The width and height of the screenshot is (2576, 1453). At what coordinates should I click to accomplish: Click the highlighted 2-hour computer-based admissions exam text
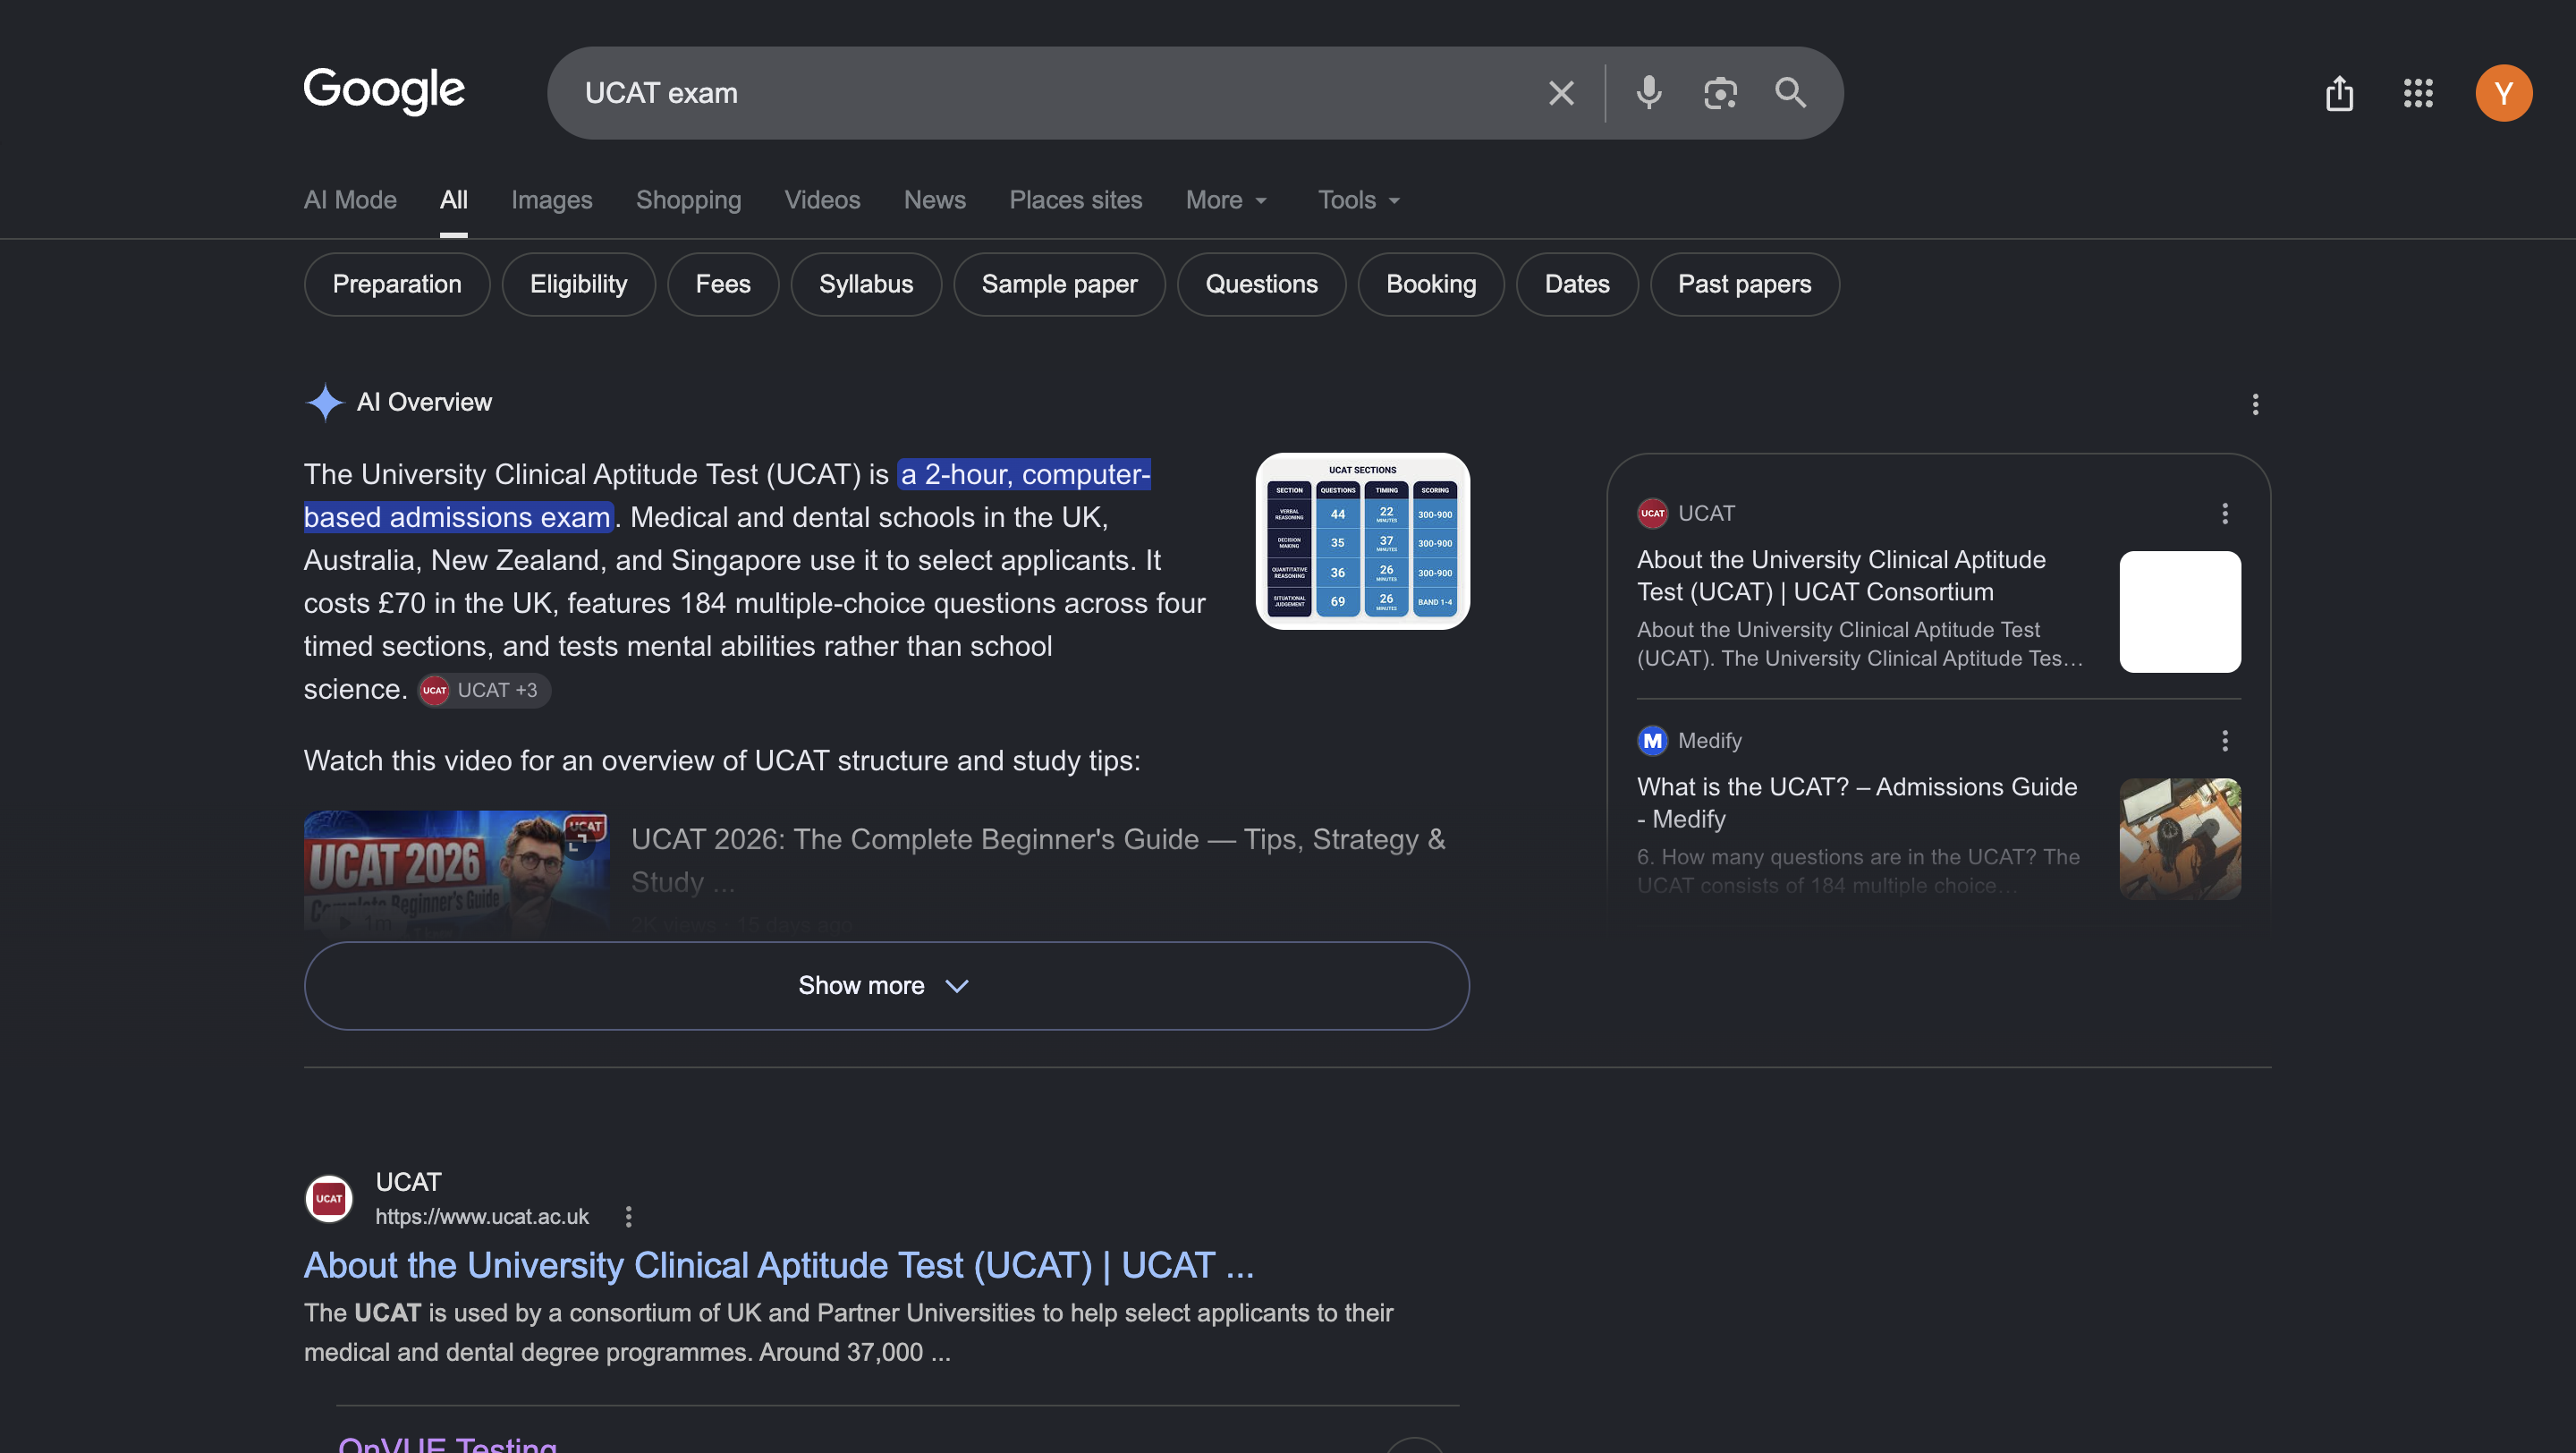coord(727,495)
